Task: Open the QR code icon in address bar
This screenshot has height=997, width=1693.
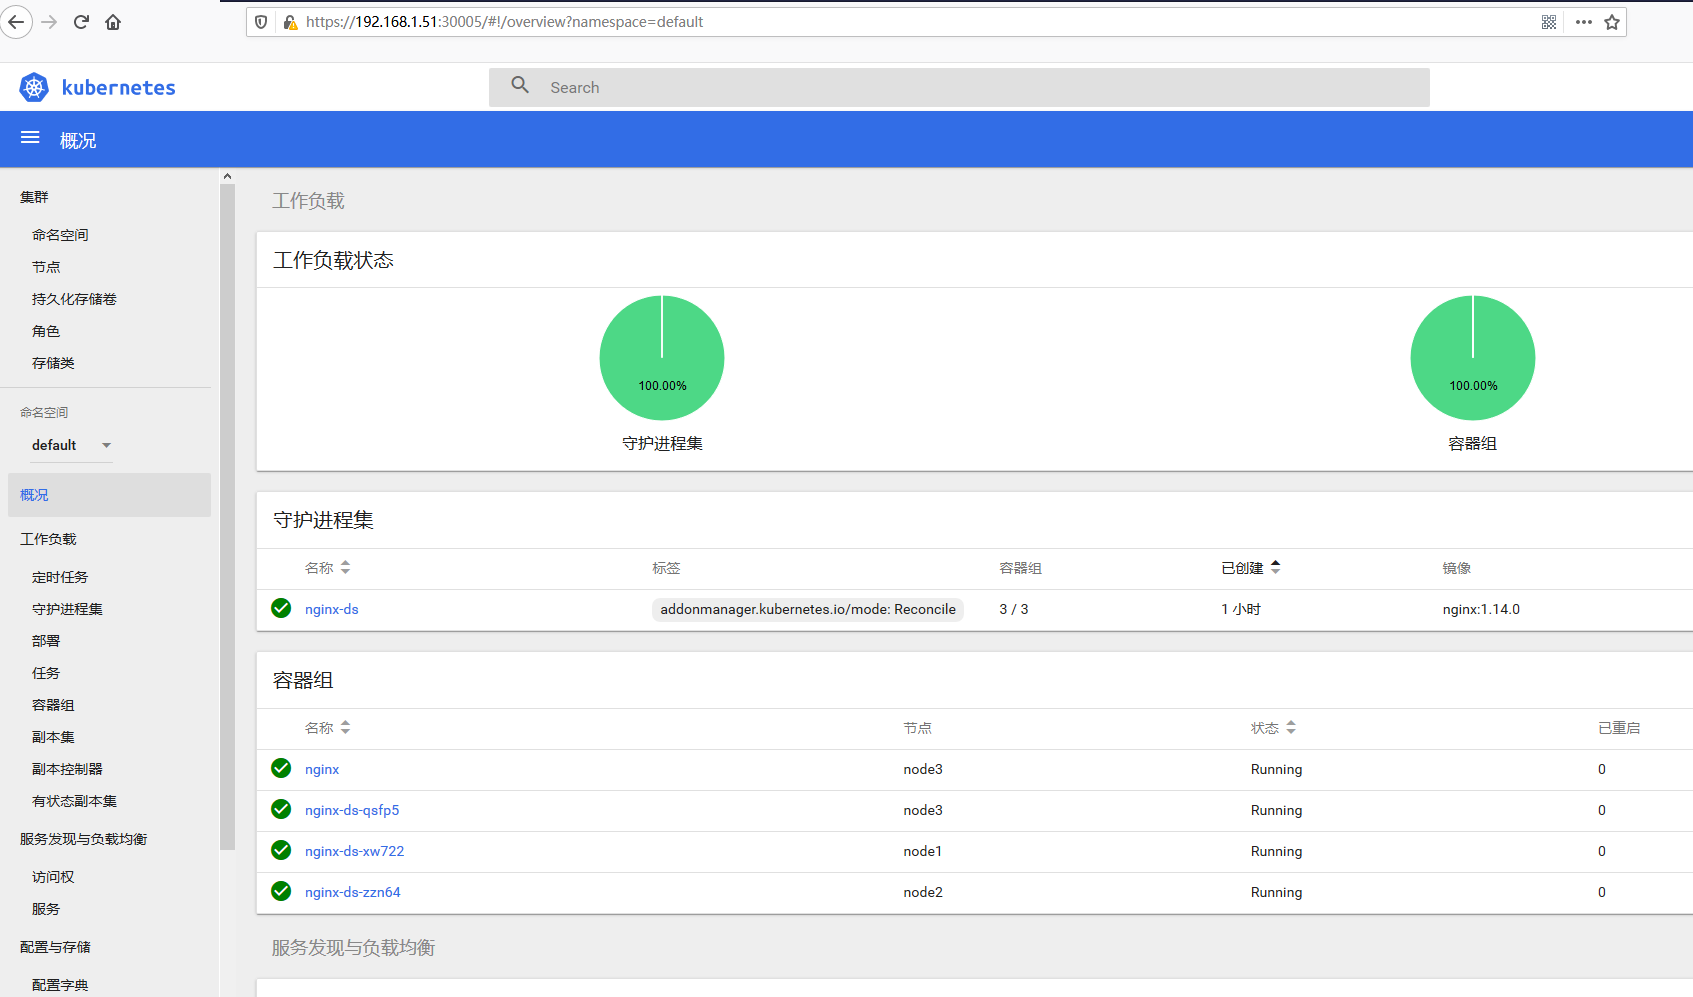Action: 1549,22
